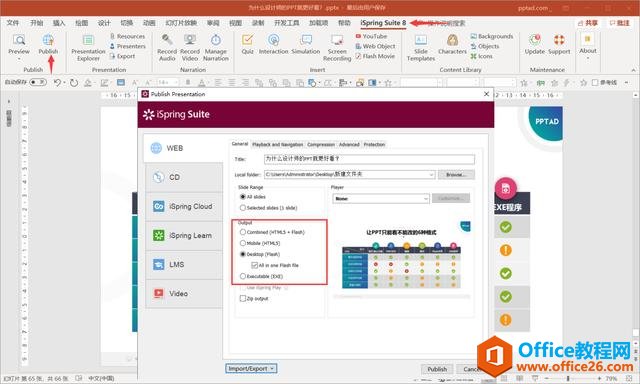Start Screen Recording
640x384 pixels.
click(x=337, y=48)
